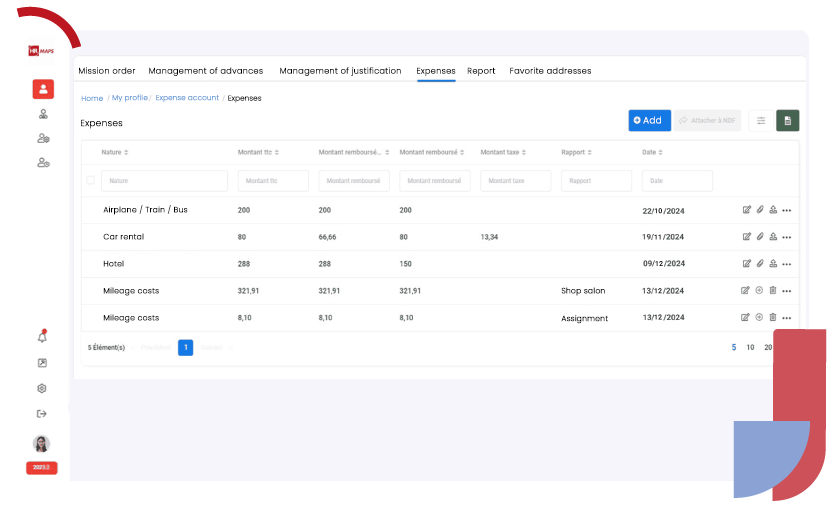Click the Montant ttc filter input
This screenshot has width=832, height=510.
273,181
